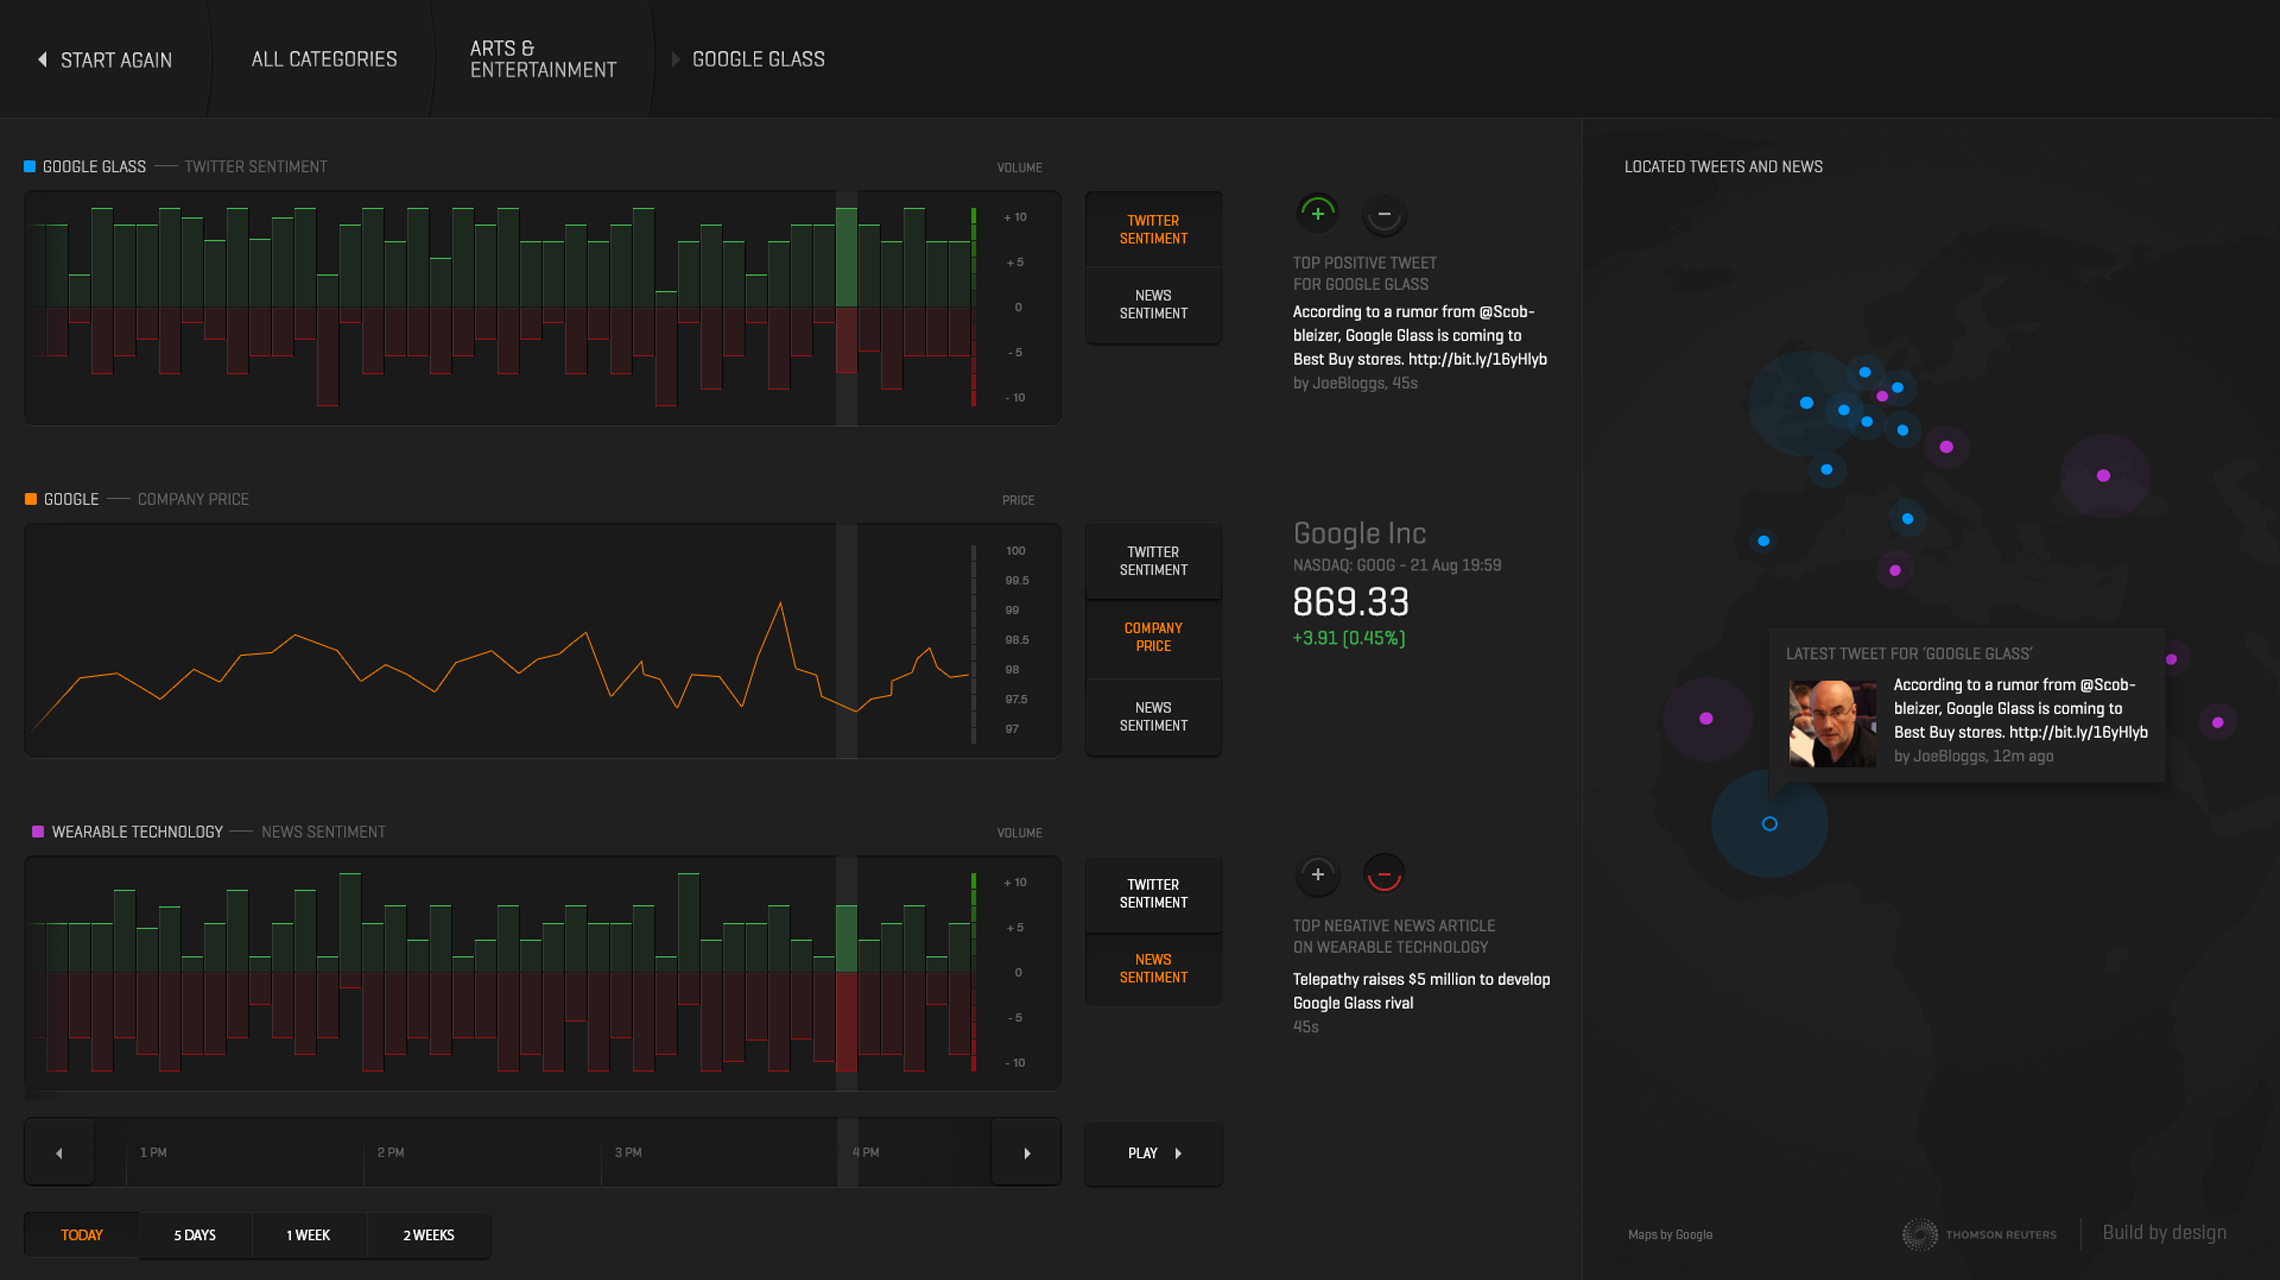The width and height of the screenshot is (2280, 1280).
Task: Click the orange Google legend swatch
Action: click(31, 498)
